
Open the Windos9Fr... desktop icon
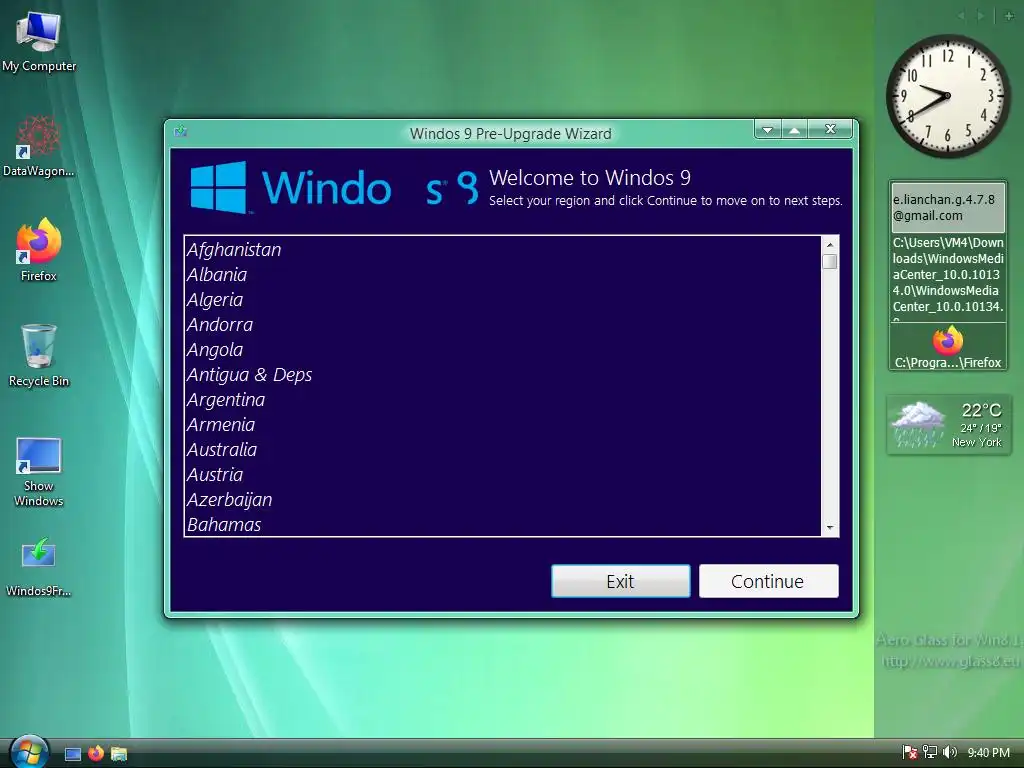pyautogui.click(x=39, y=567)
